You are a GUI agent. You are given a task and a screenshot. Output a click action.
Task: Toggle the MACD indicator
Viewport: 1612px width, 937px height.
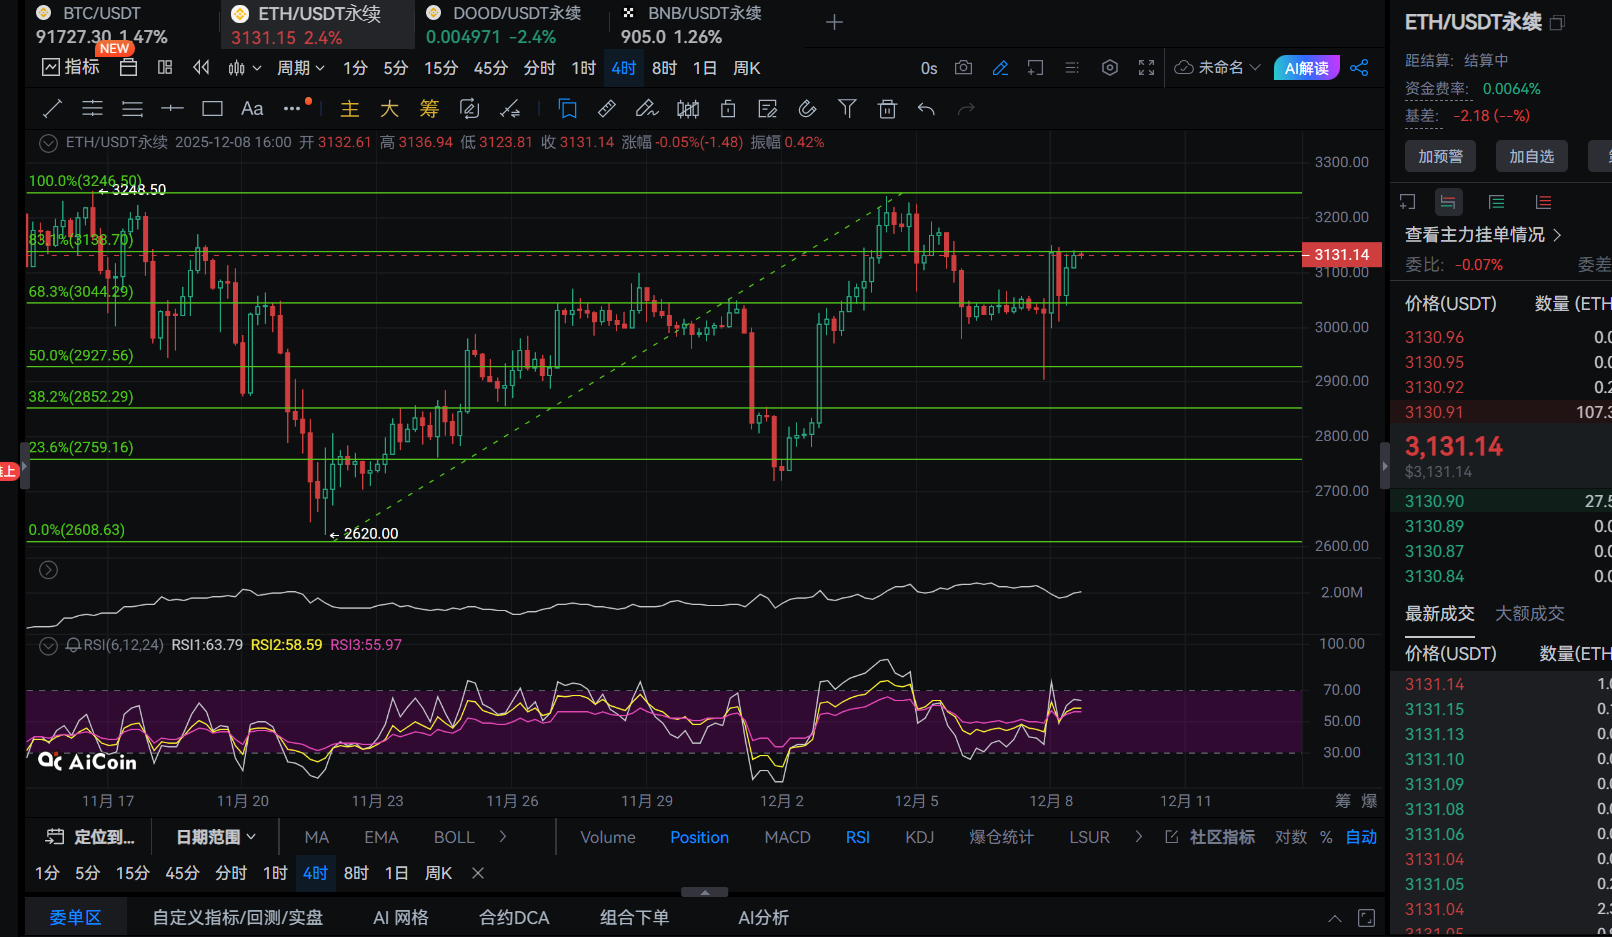(x=787, y=837)
